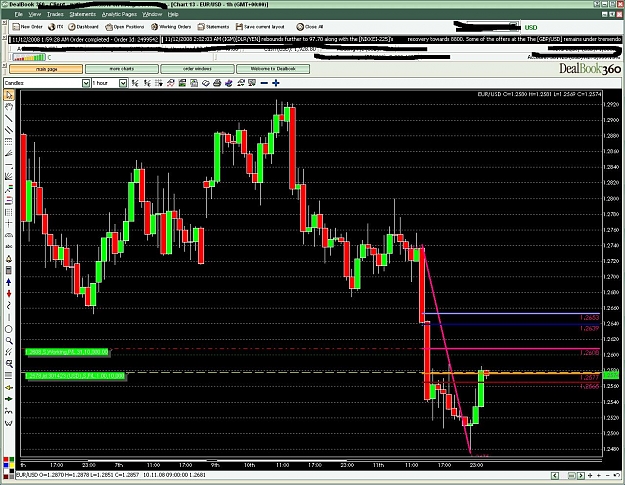Place a blue up arrow marker
625x485 pixels.
click(9, 282)
